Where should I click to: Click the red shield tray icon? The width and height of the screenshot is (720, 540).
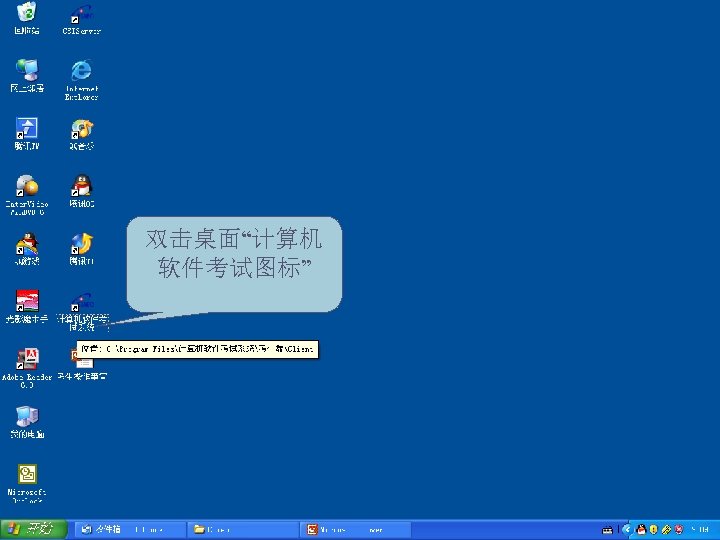(x=679, y=529)
